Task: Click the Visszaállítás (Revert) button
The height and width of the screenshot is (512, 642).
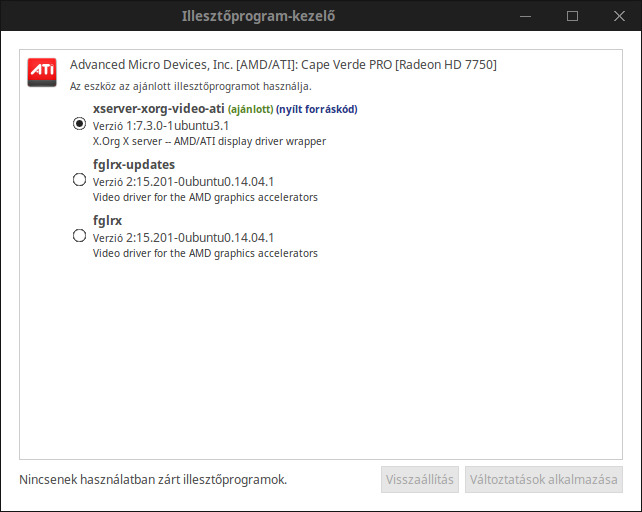Action: pyautogui.click(x=420, y=479)
